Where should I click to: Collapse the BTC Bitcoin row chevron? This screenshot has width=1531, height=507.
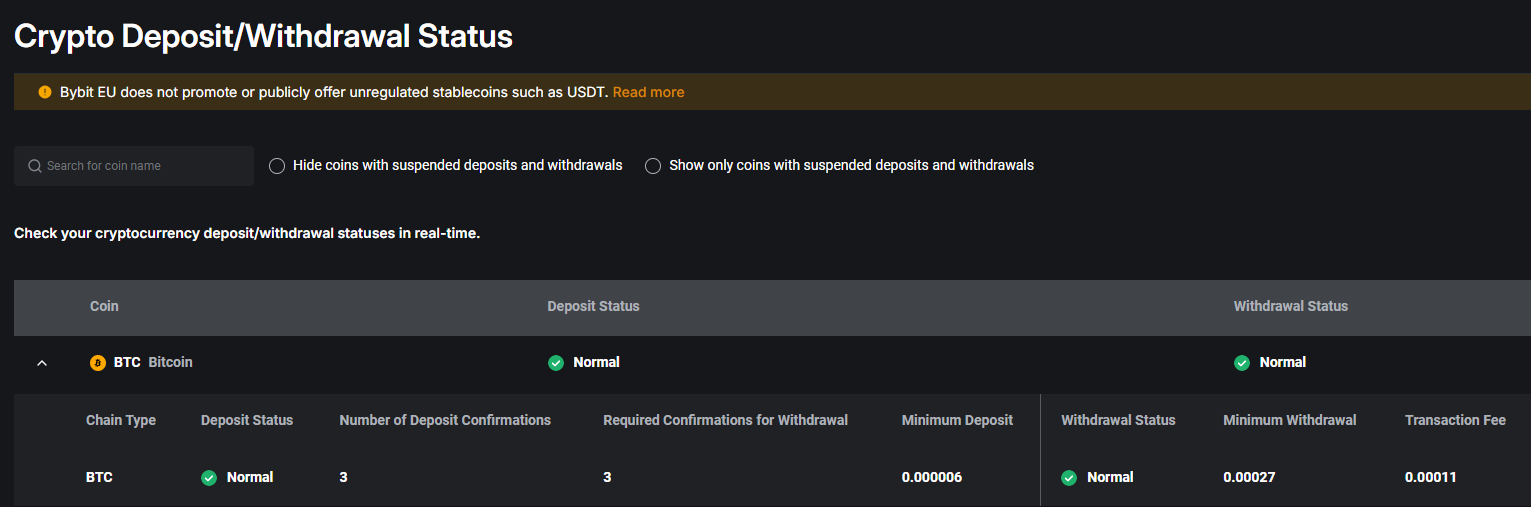click(42, 363)
